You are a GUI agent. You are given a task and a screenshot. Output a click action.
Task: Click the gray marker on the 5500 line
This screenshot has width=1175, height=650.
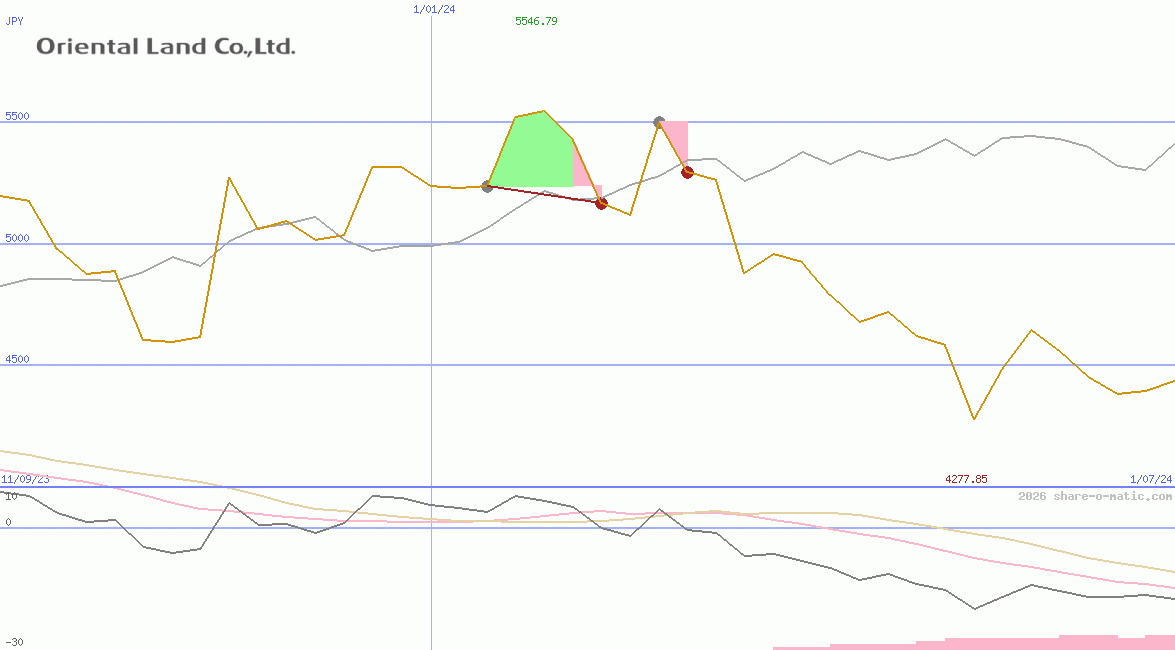(x=659, y=121)
